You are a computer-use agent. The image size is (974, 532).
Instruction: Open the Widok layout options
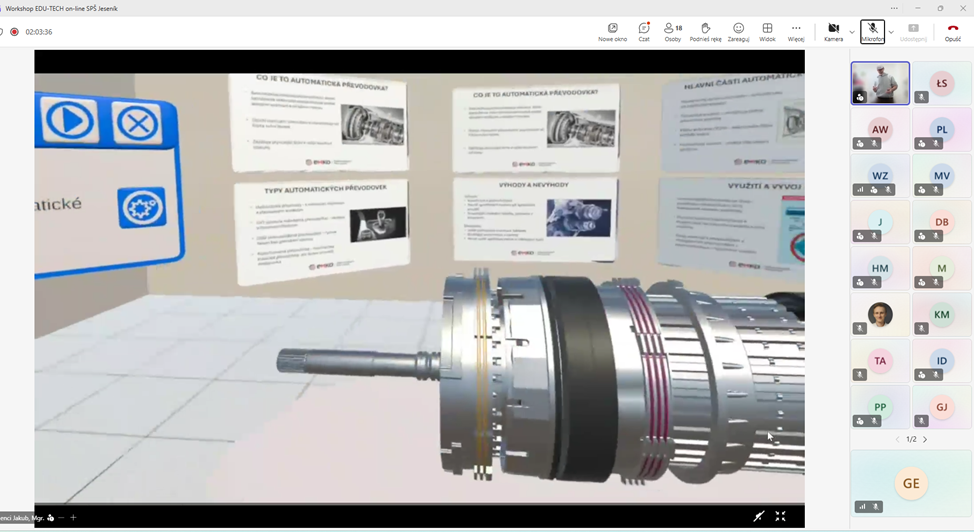point(767,31)
